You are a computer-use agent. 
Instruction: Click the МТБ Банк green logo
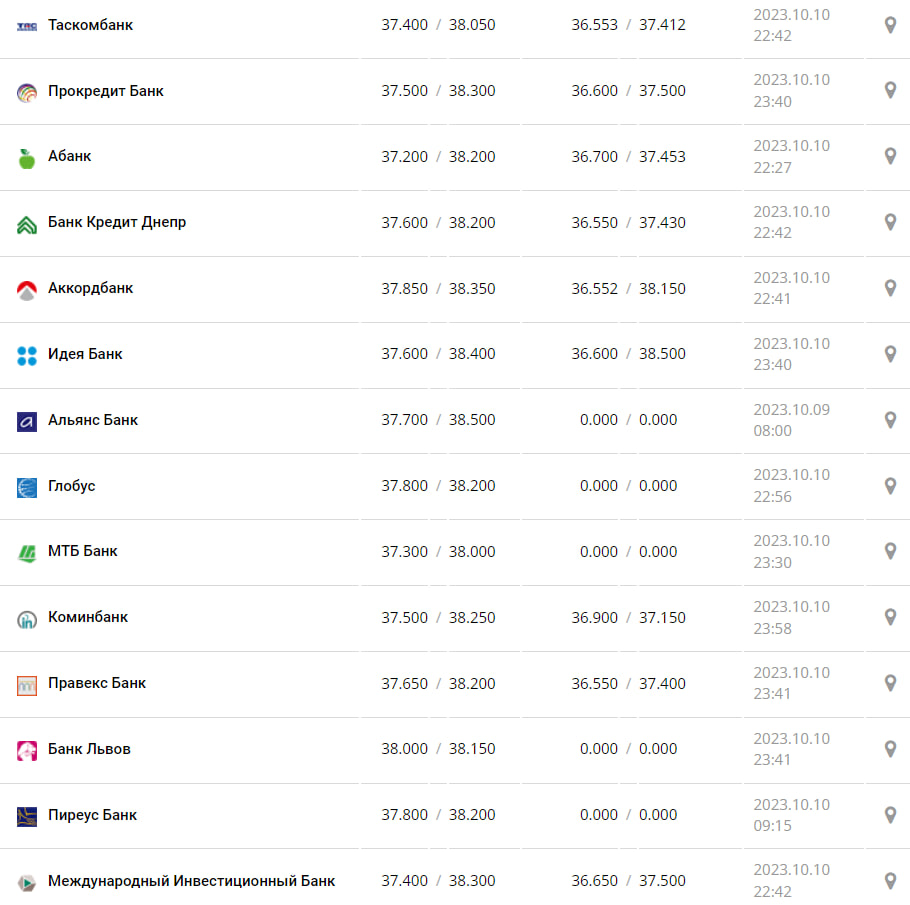click(x=27, y=552)
